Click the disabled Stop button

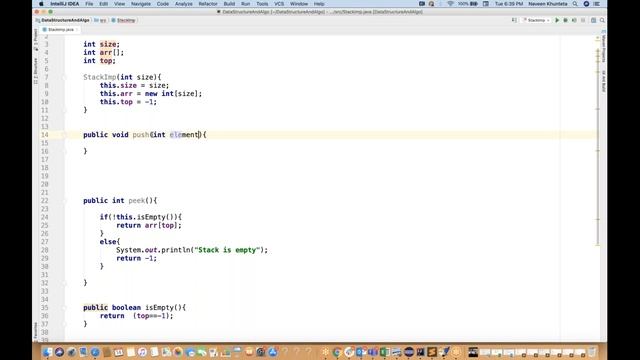583,20
